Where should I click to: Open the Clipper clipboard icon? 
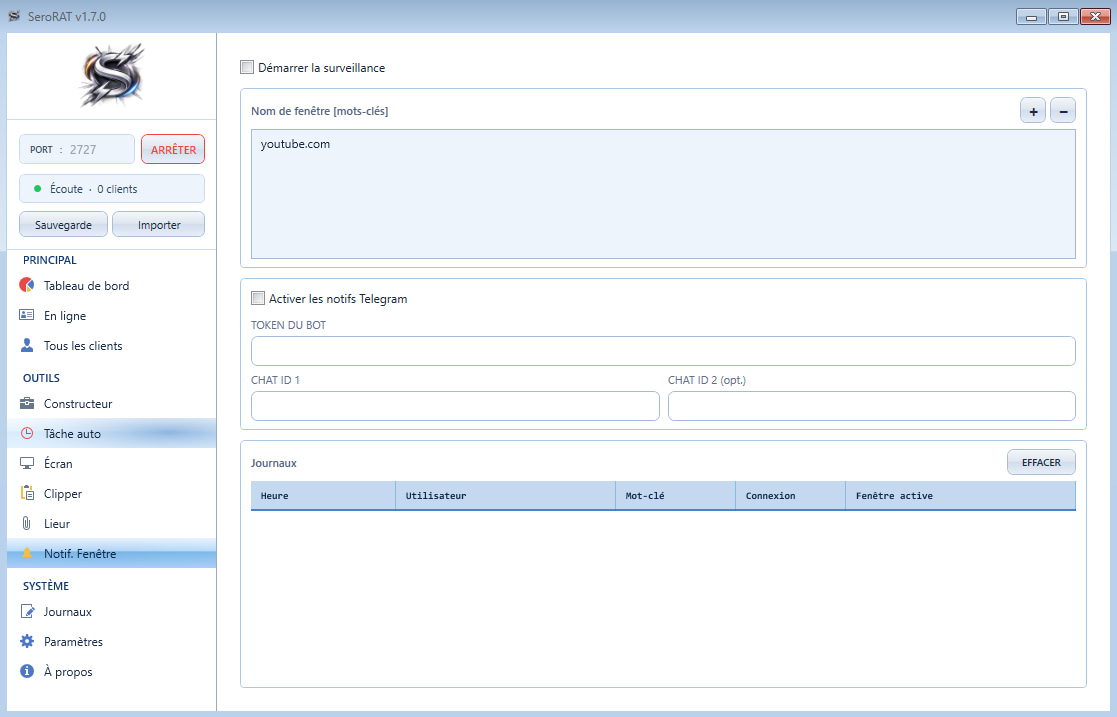27,493
